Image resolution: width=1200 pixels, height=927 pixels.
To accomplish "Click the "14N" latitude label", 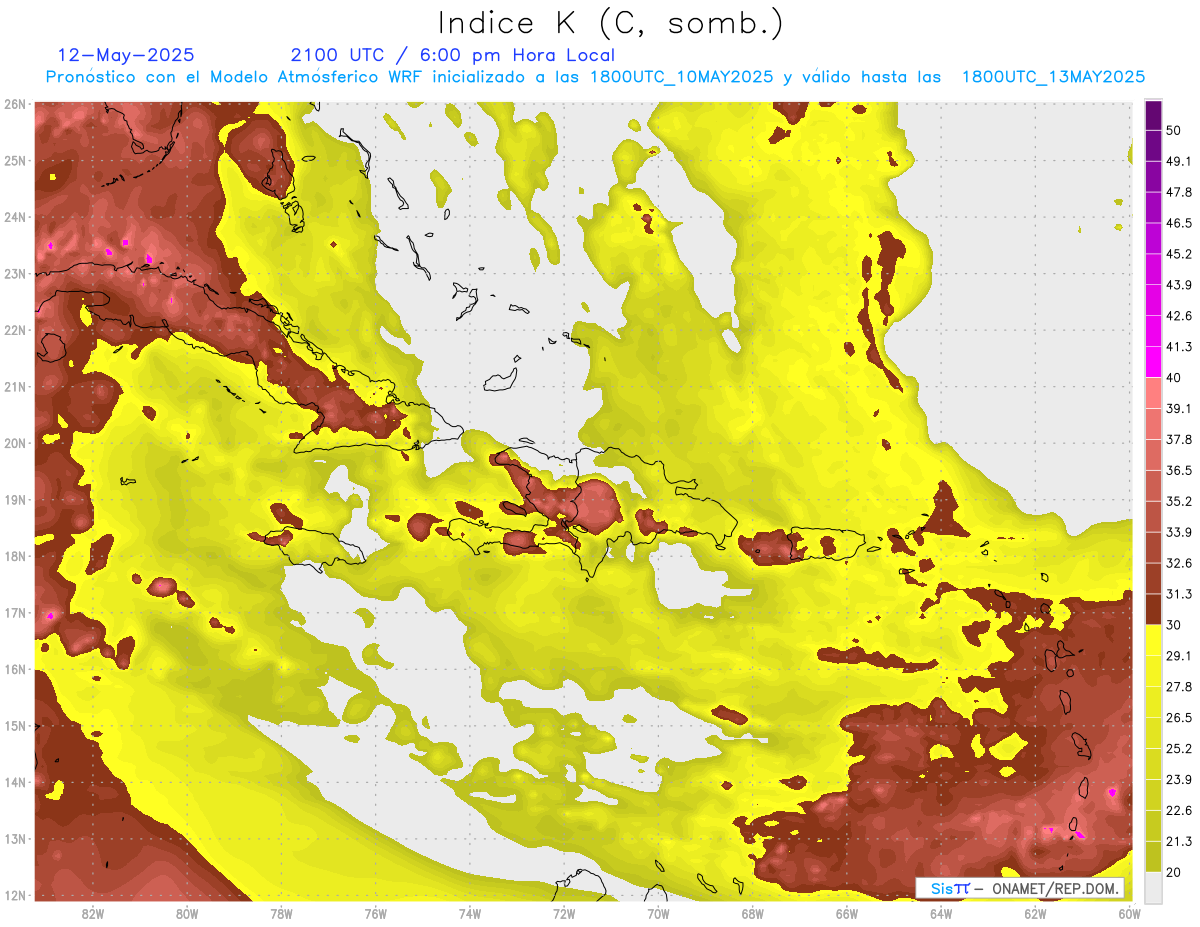I will (15, 782).
